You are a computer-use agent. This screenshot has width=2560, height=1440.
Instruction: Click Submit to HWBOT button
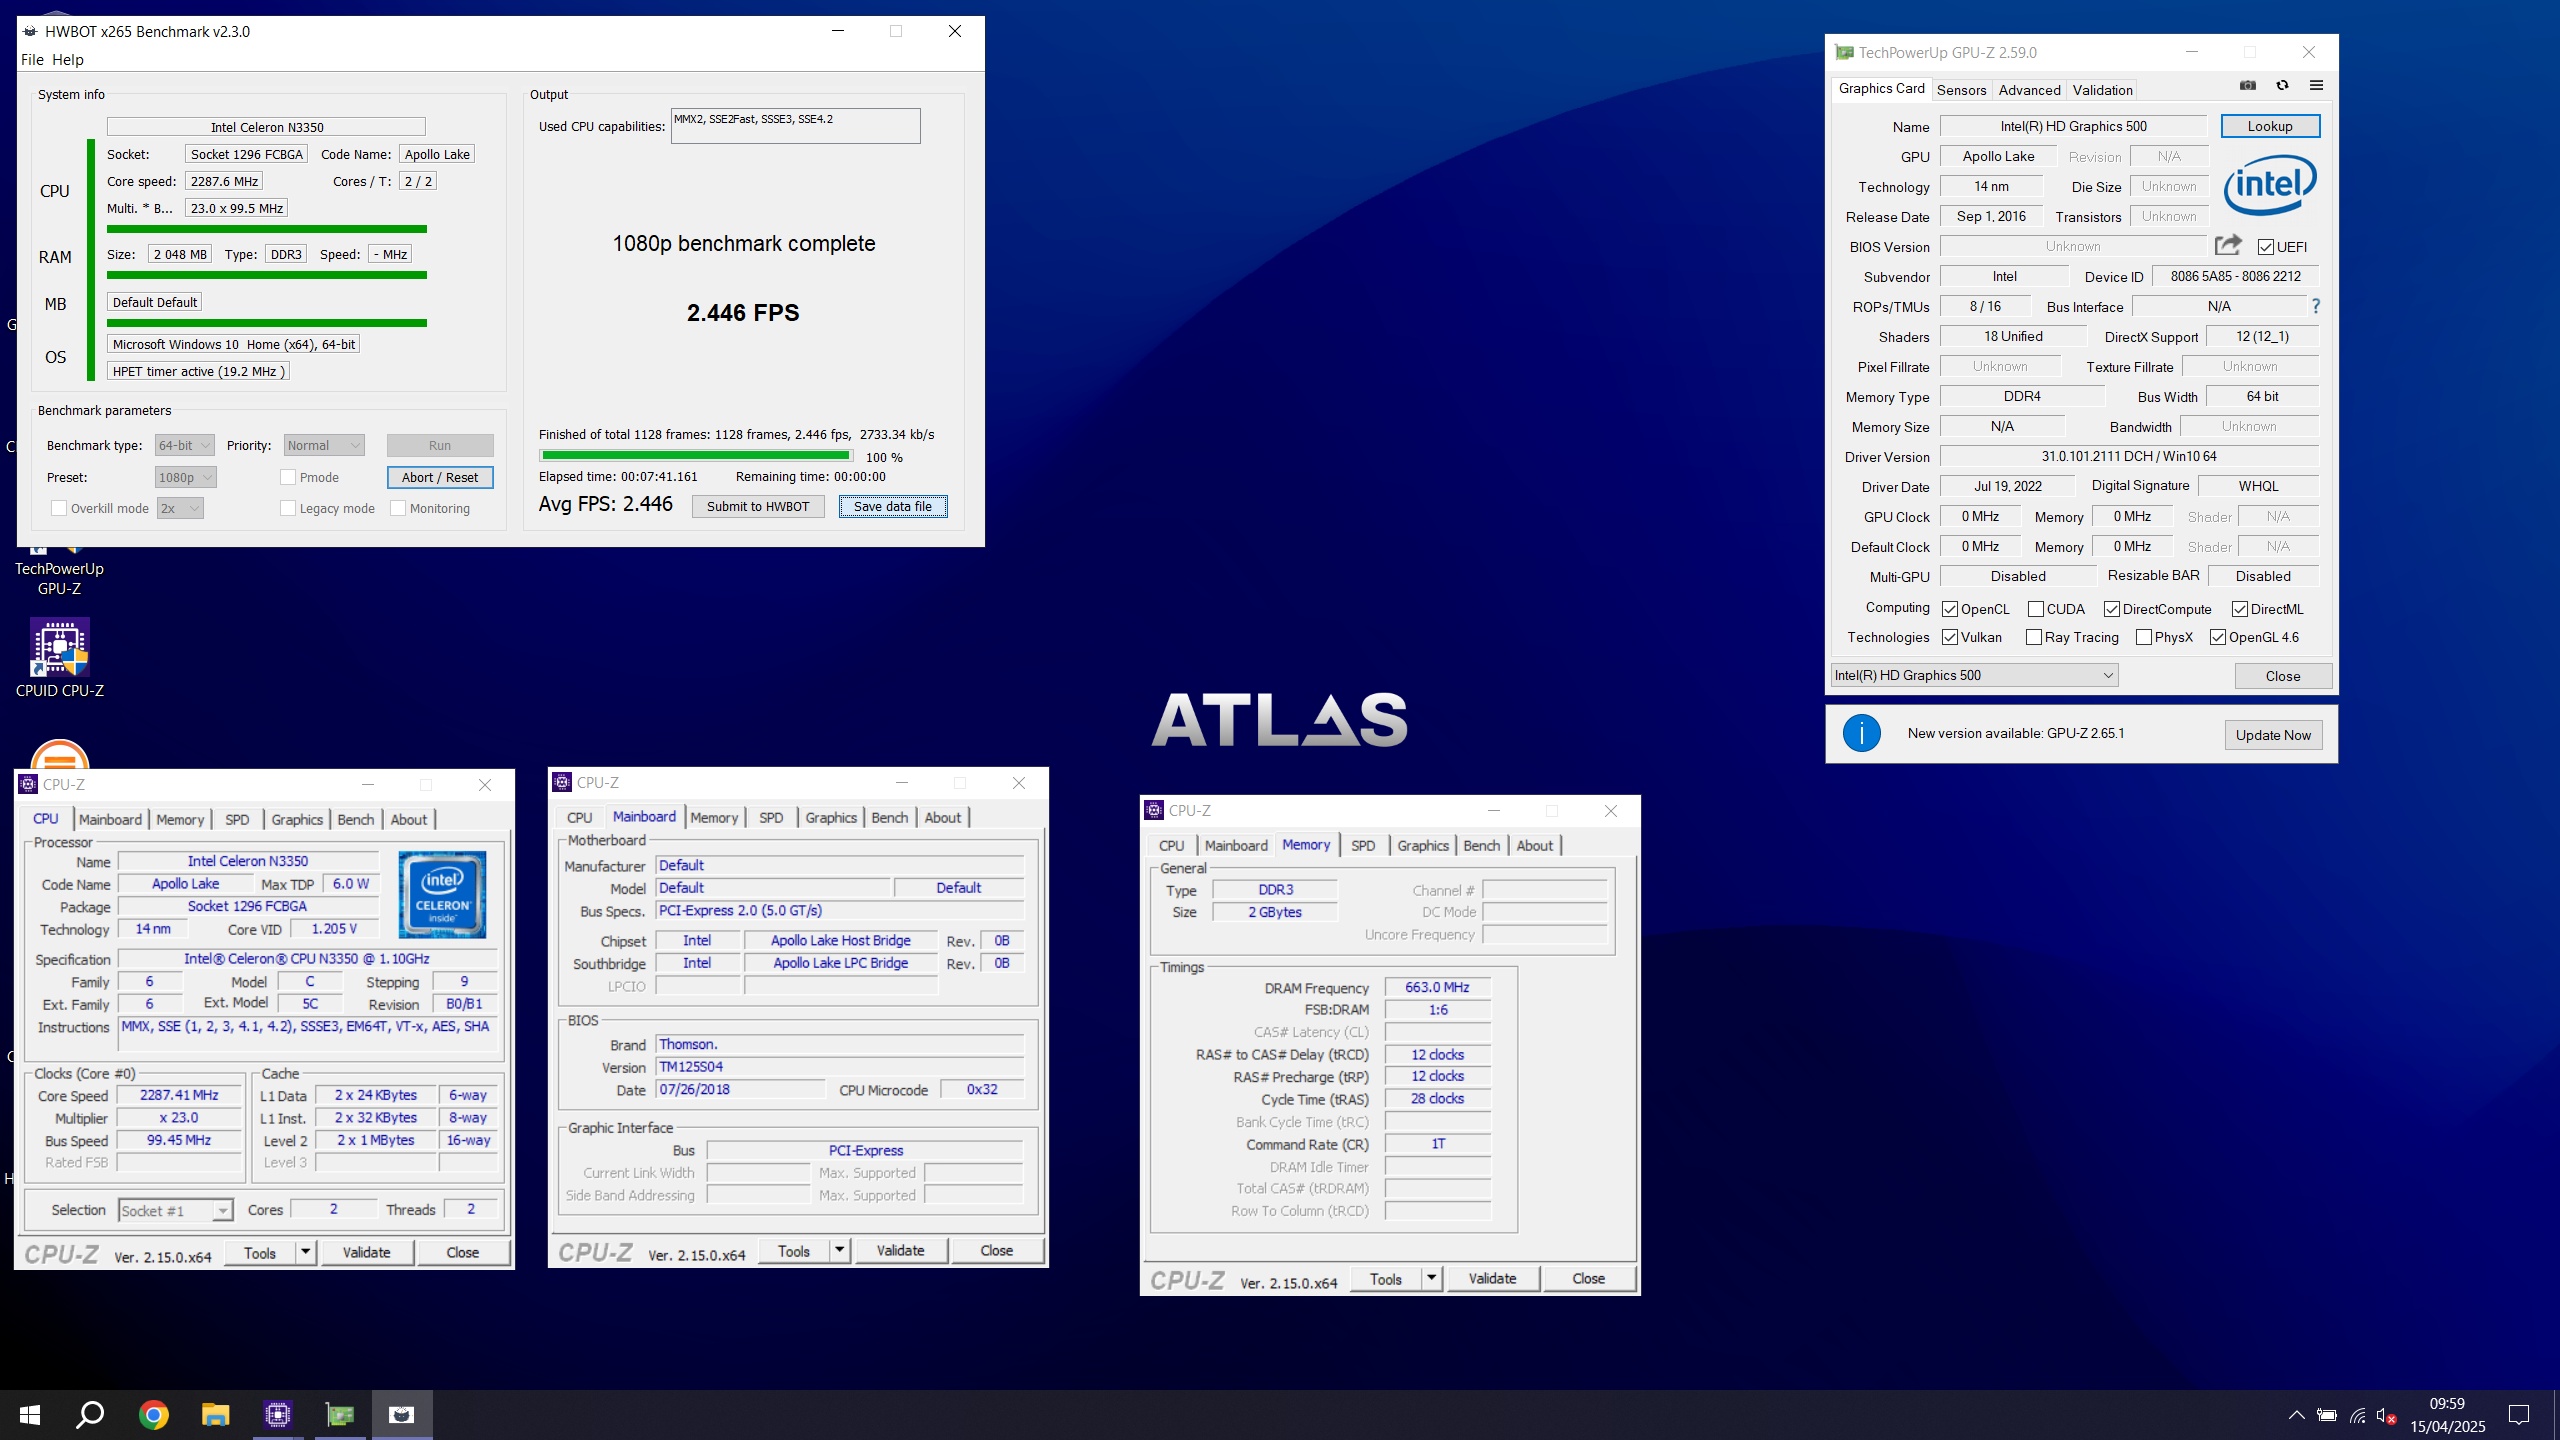pyautogui.click(x=758, y=506)
